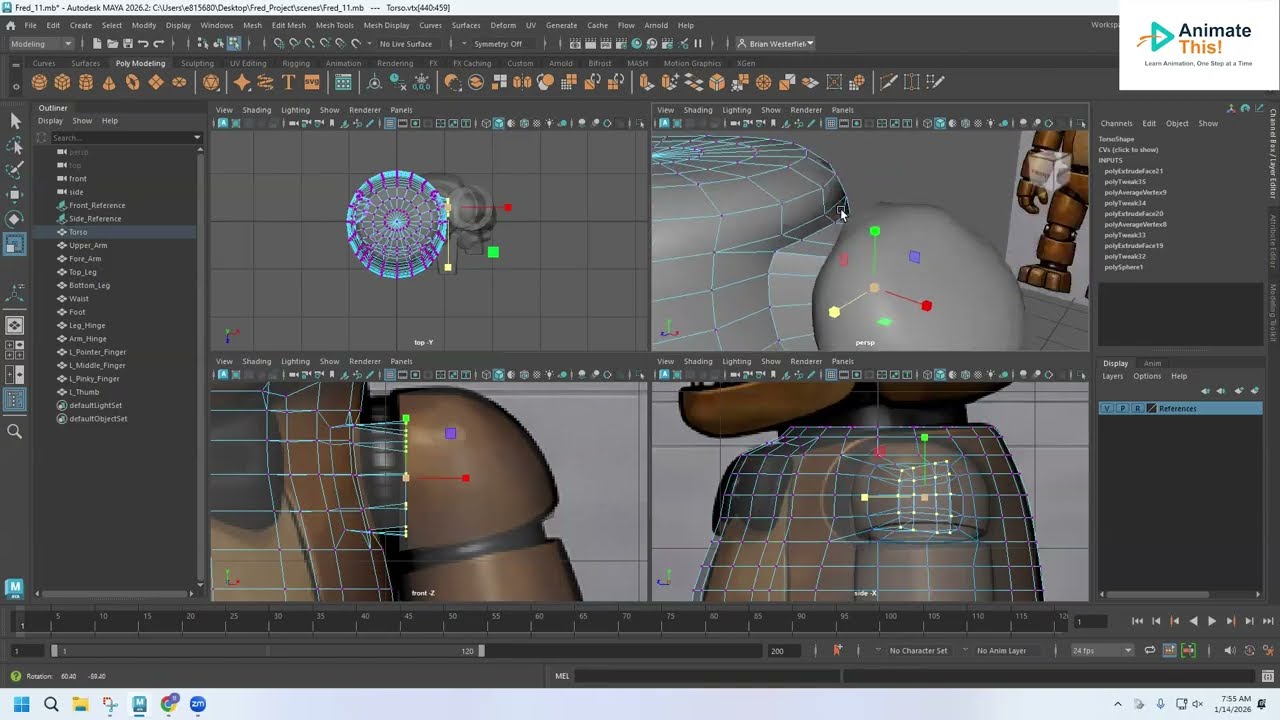This screenshot has height=720, width=1280.
Task: Open the Deform menu
Action: [503, 25]
